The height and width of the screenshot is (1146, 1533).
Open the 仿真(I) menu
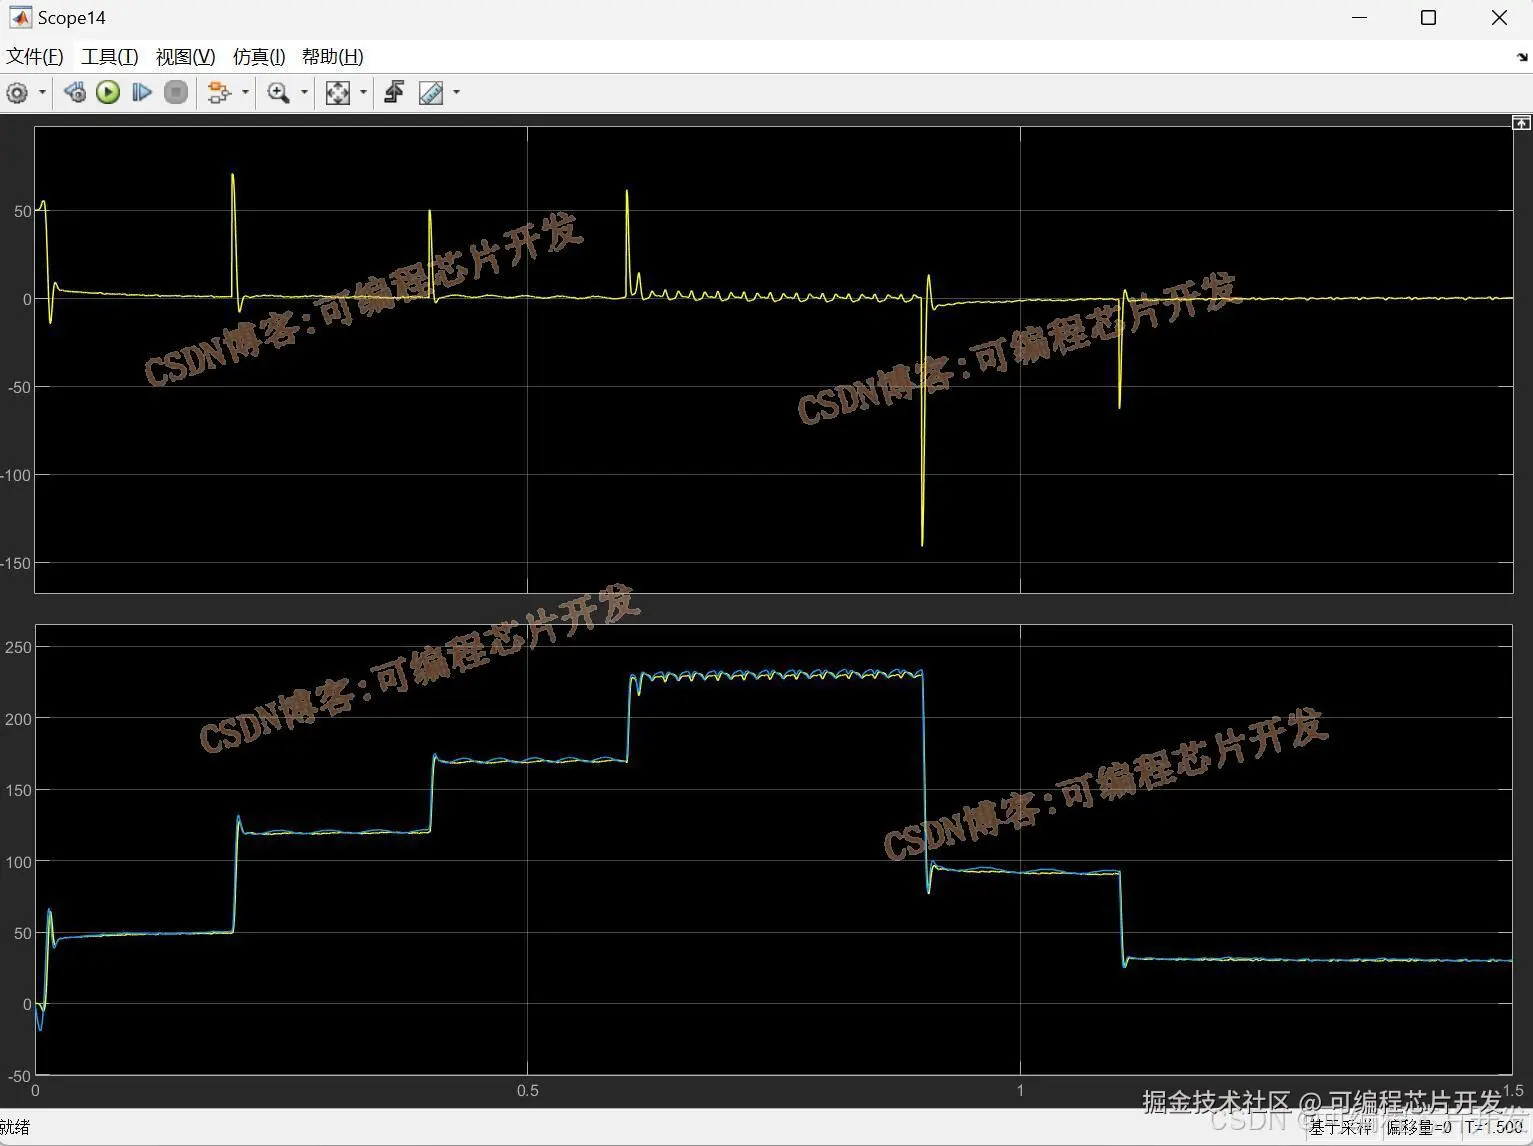(x=259, y=57)
